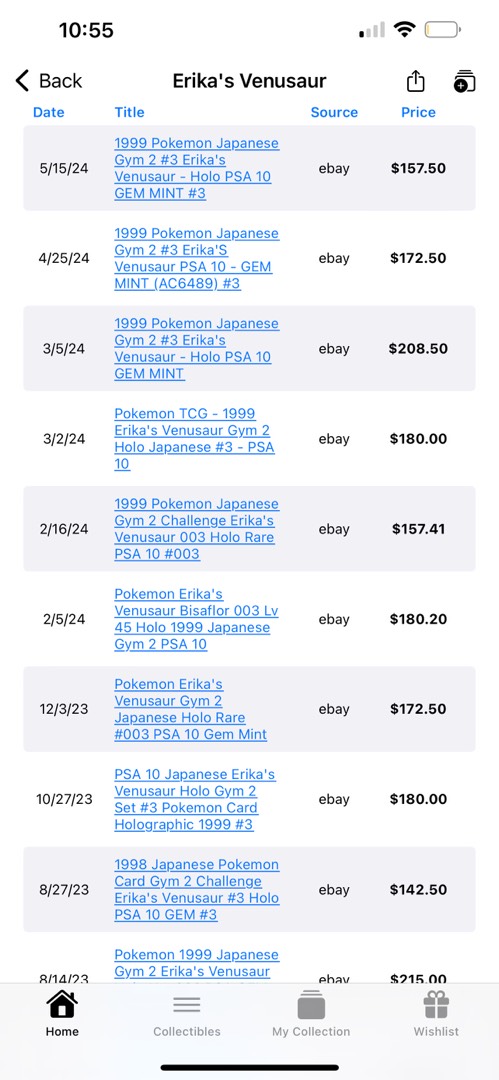Open the 5/15/24 listing for $157.50
The image size is (499, 1080).
(196, 168)
